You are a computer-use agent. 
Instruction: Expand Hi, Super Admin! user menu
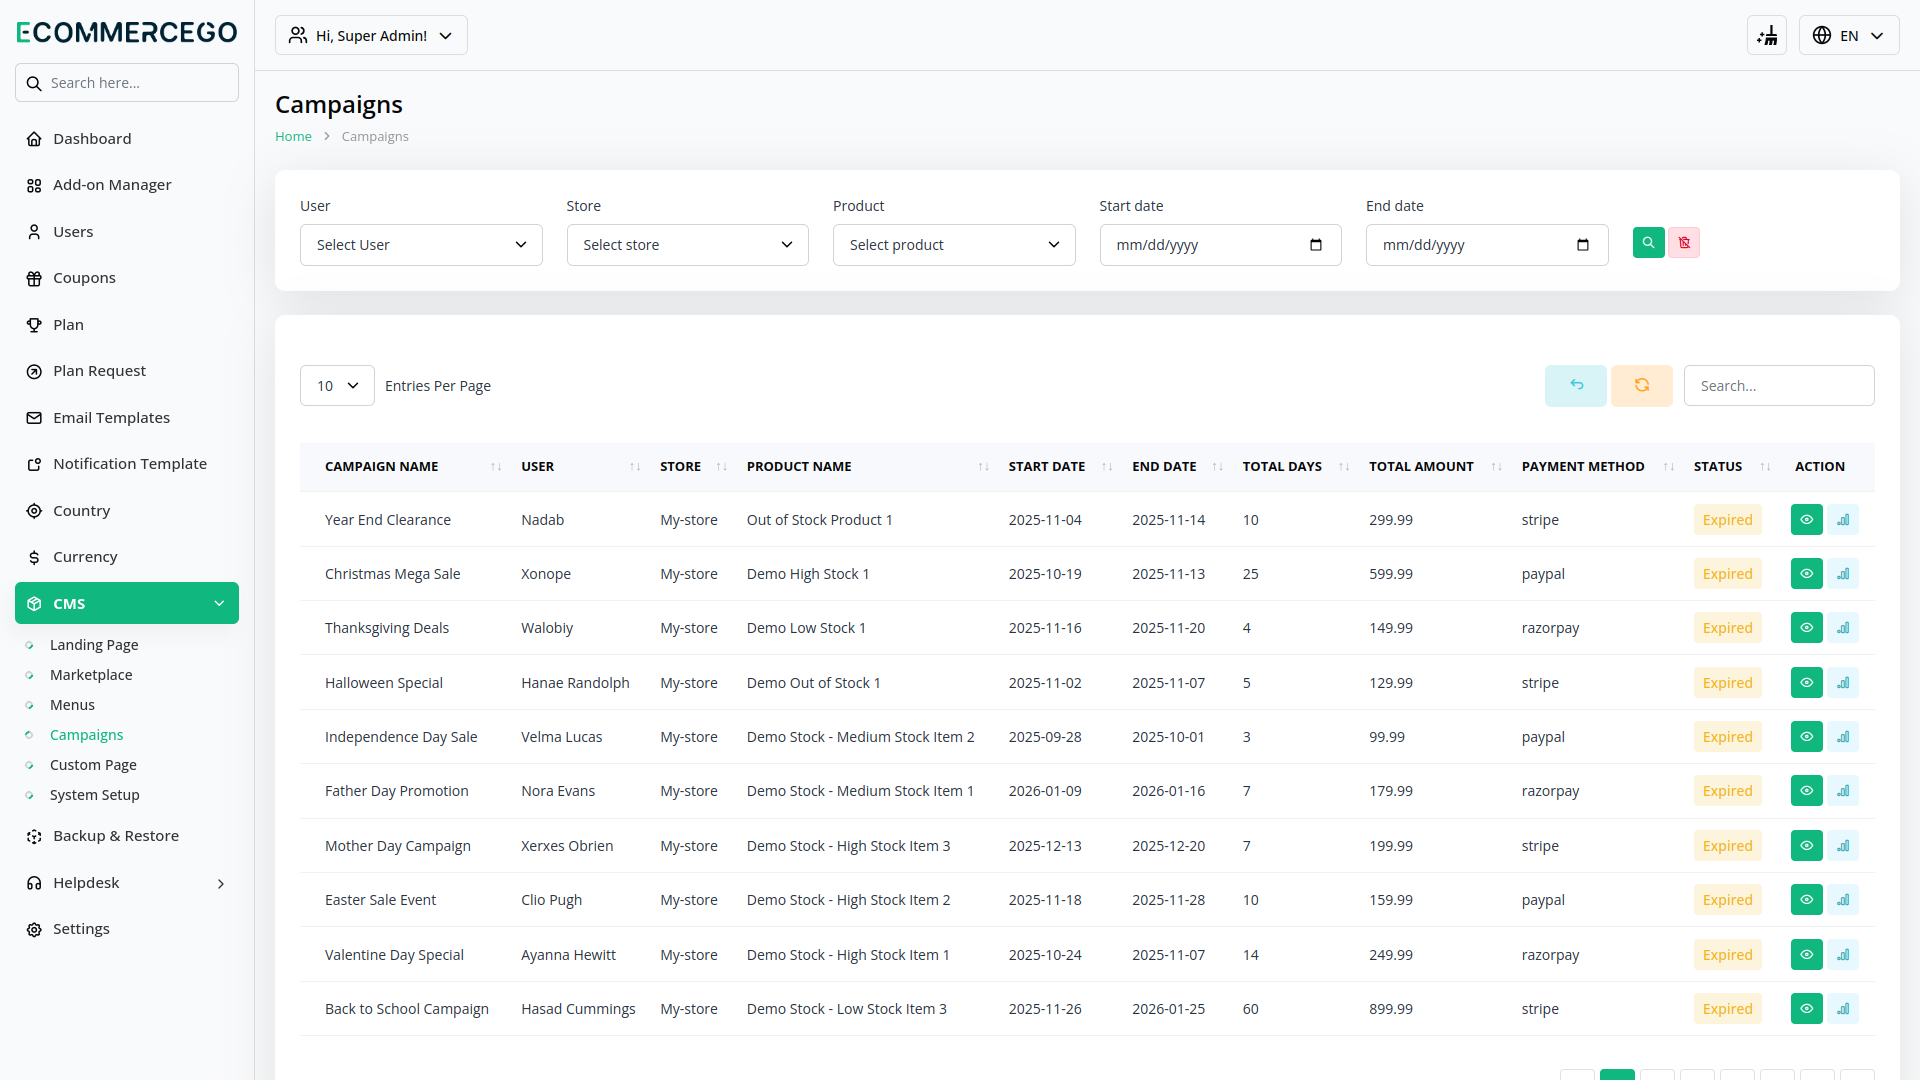[x=371, y=36]
